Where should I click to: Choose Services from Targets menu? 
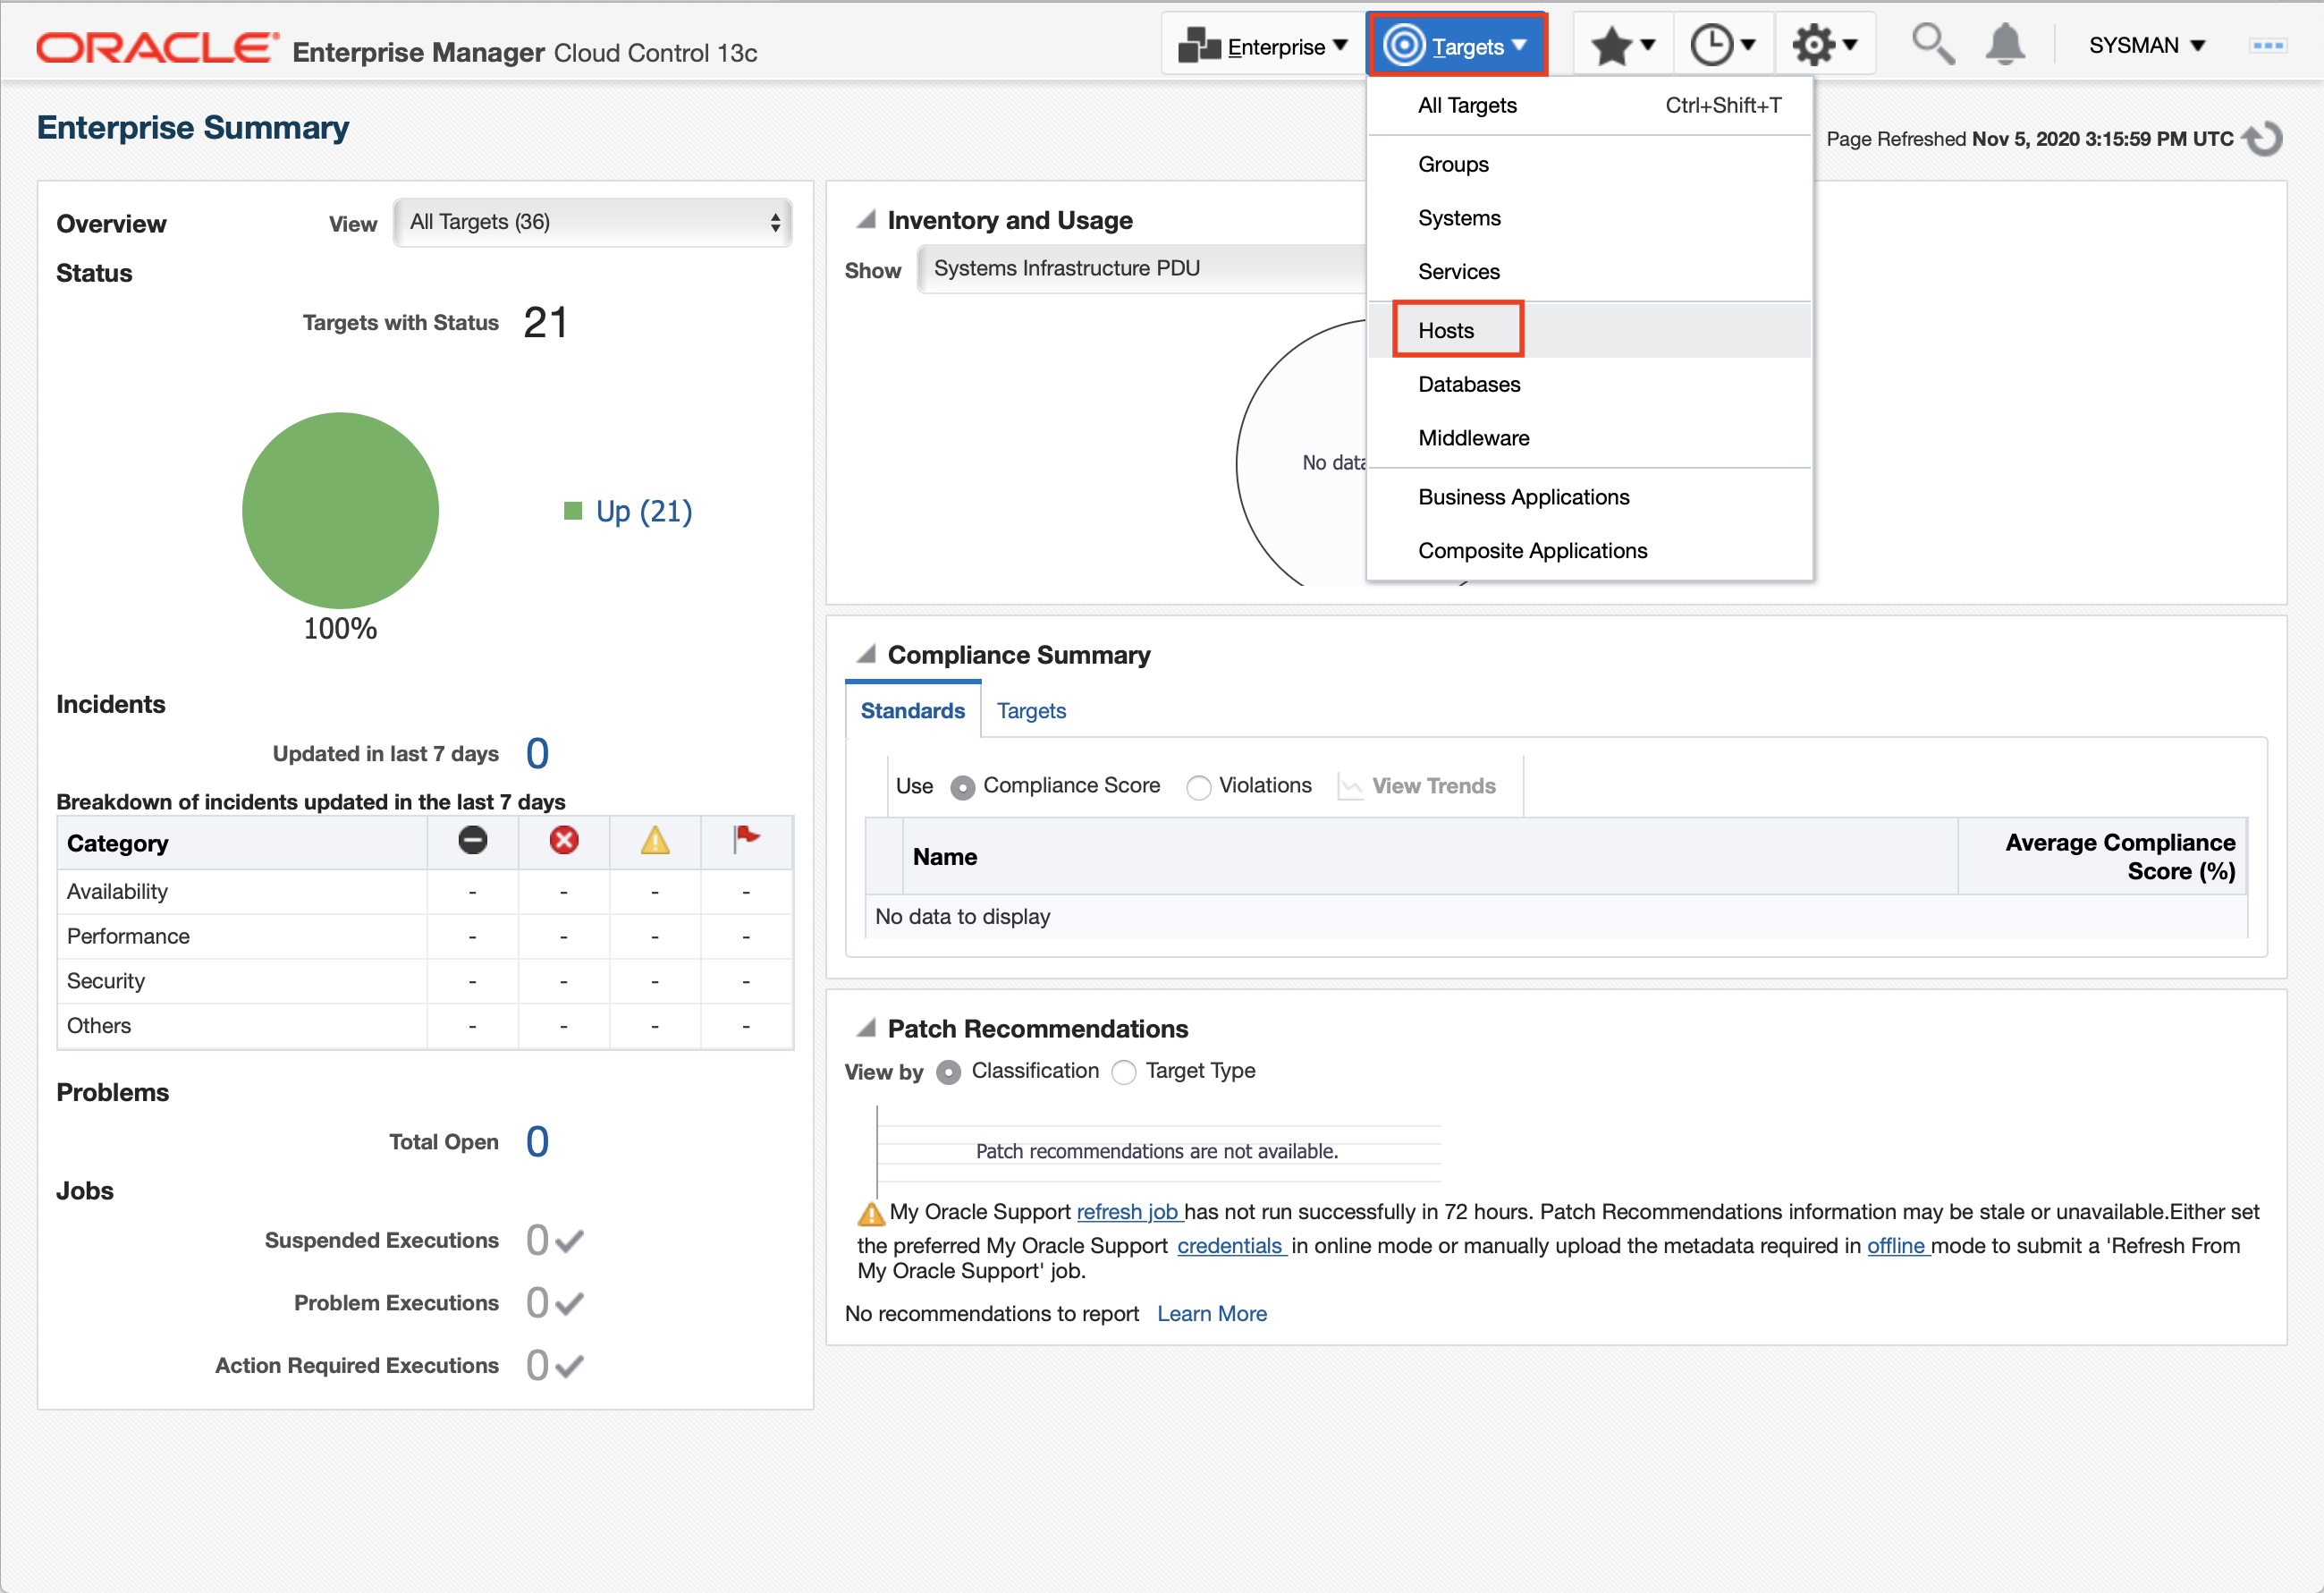(x=1589, y=272)
